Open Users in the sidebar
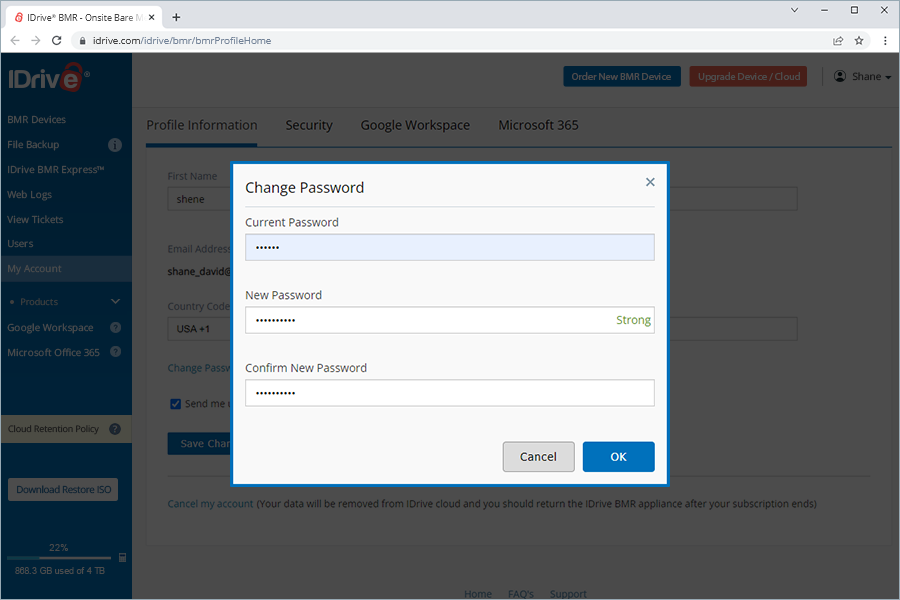This screenshot has height=600, width=900. click(x=20, y=243)
